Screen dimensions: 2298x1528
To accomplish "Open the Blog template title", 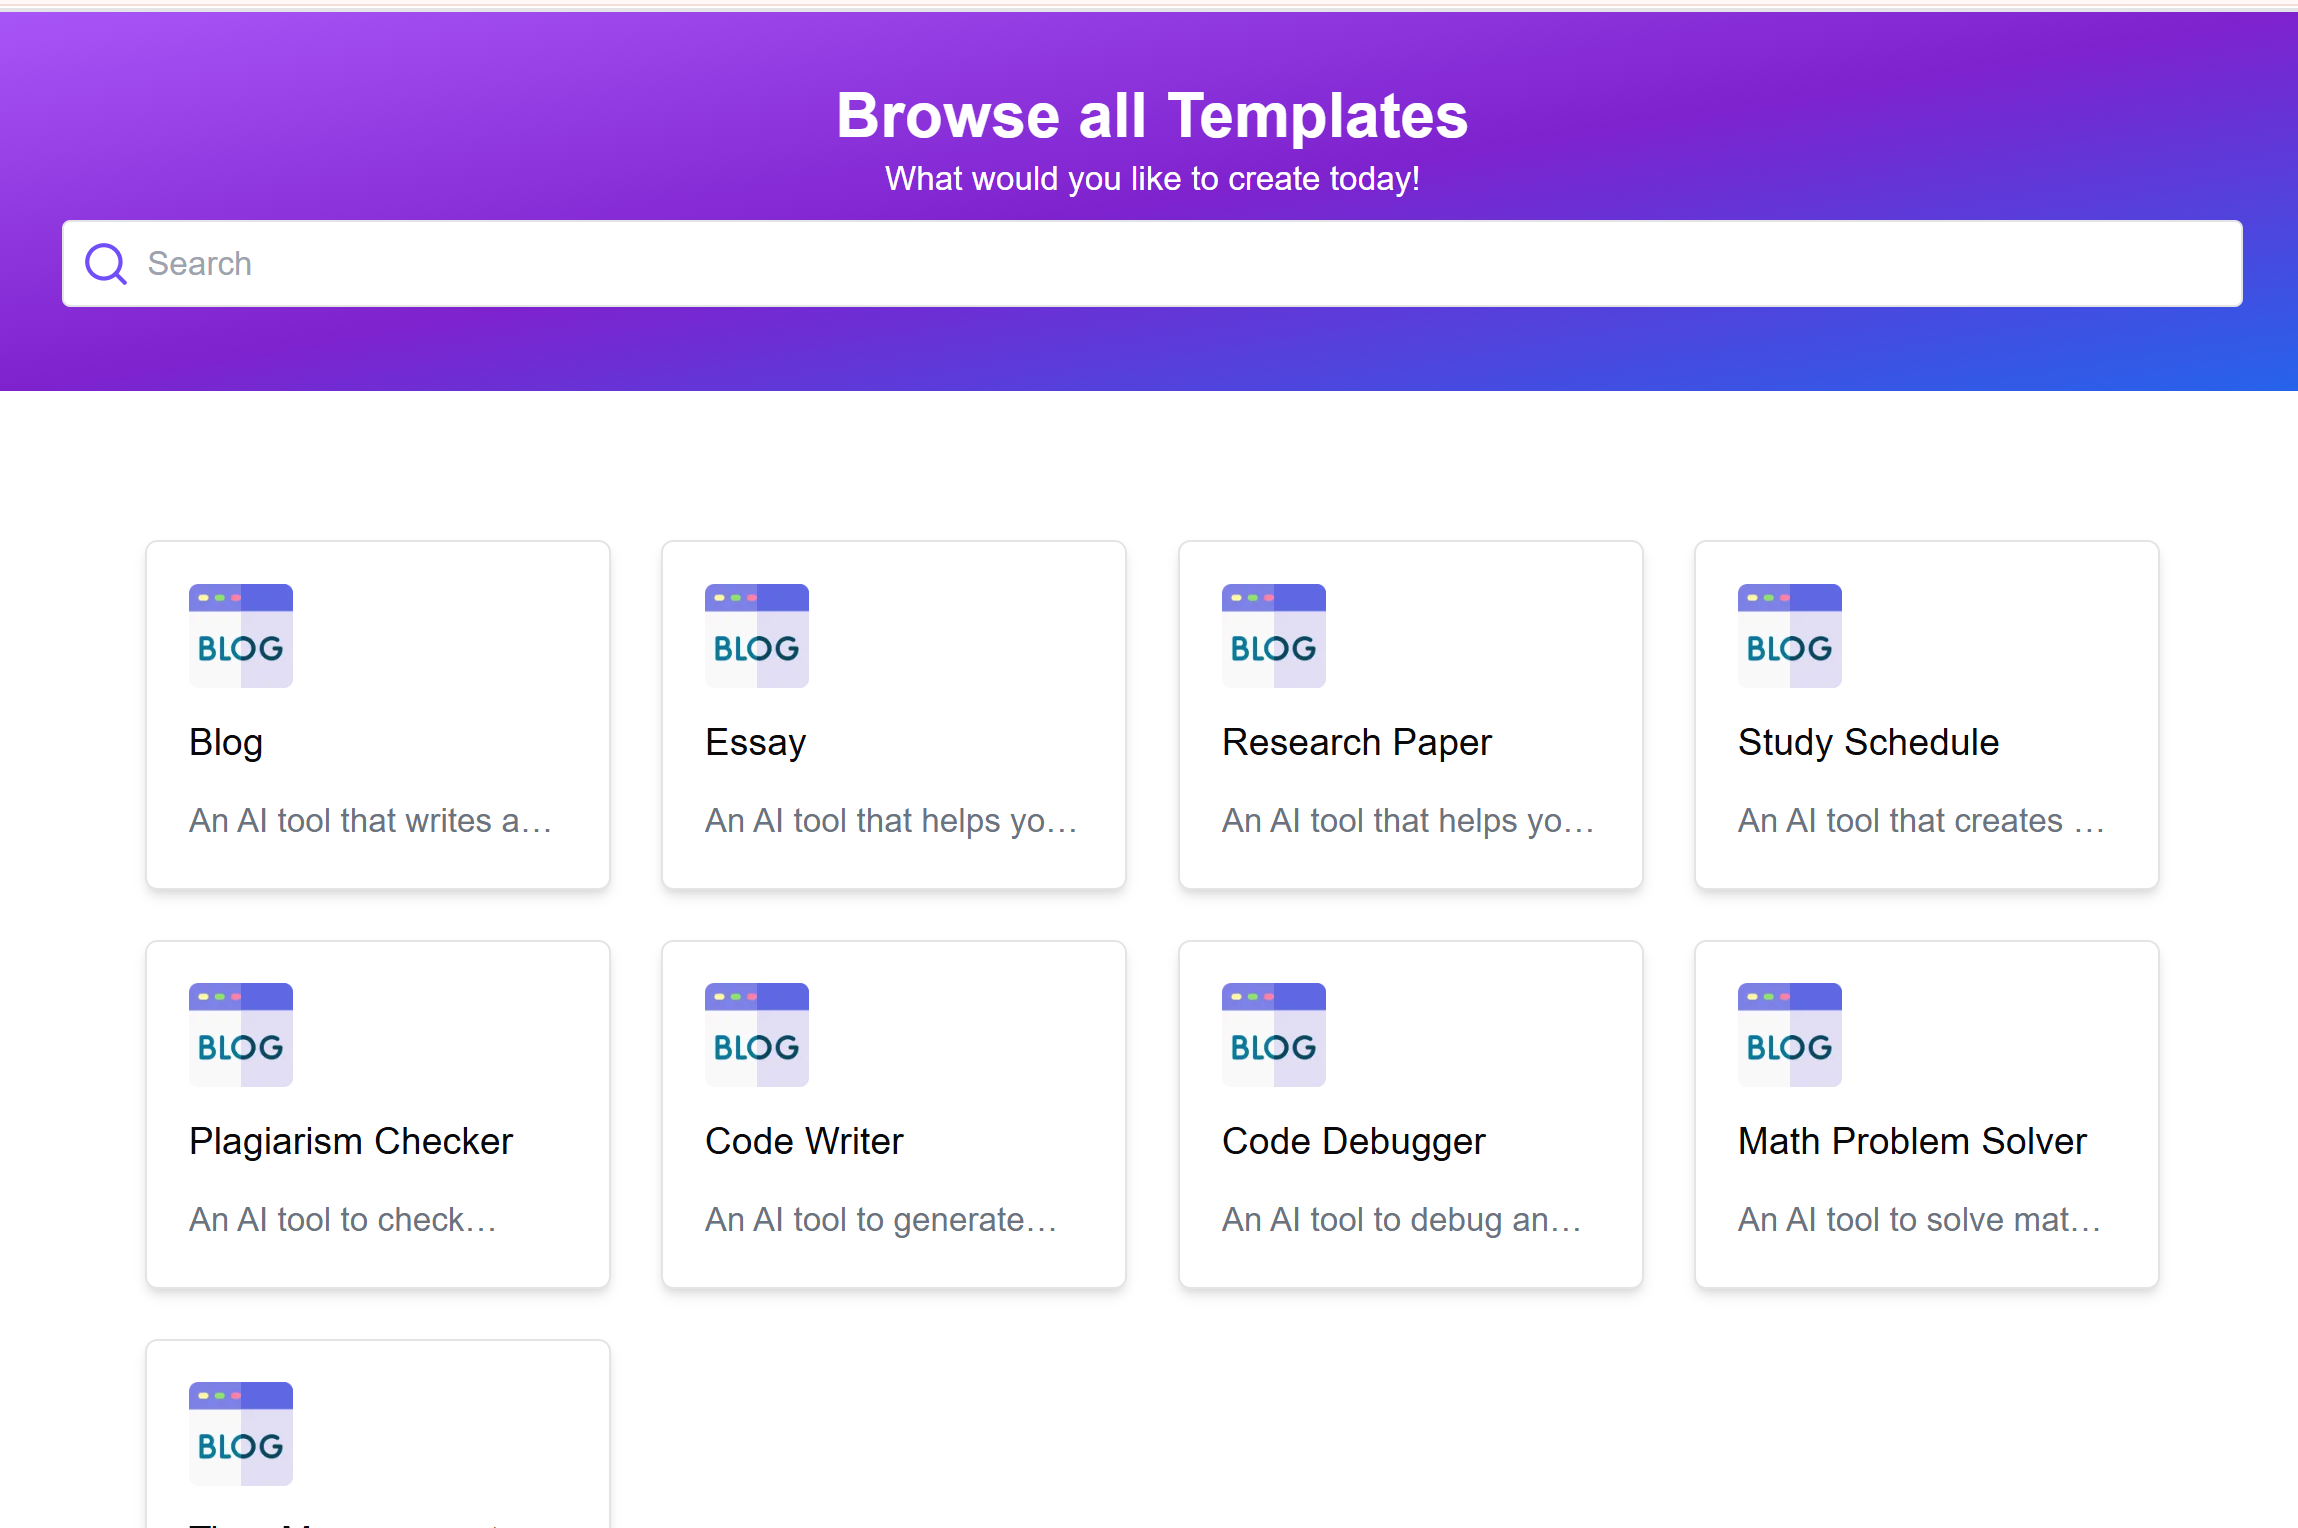I will [226, 743].
